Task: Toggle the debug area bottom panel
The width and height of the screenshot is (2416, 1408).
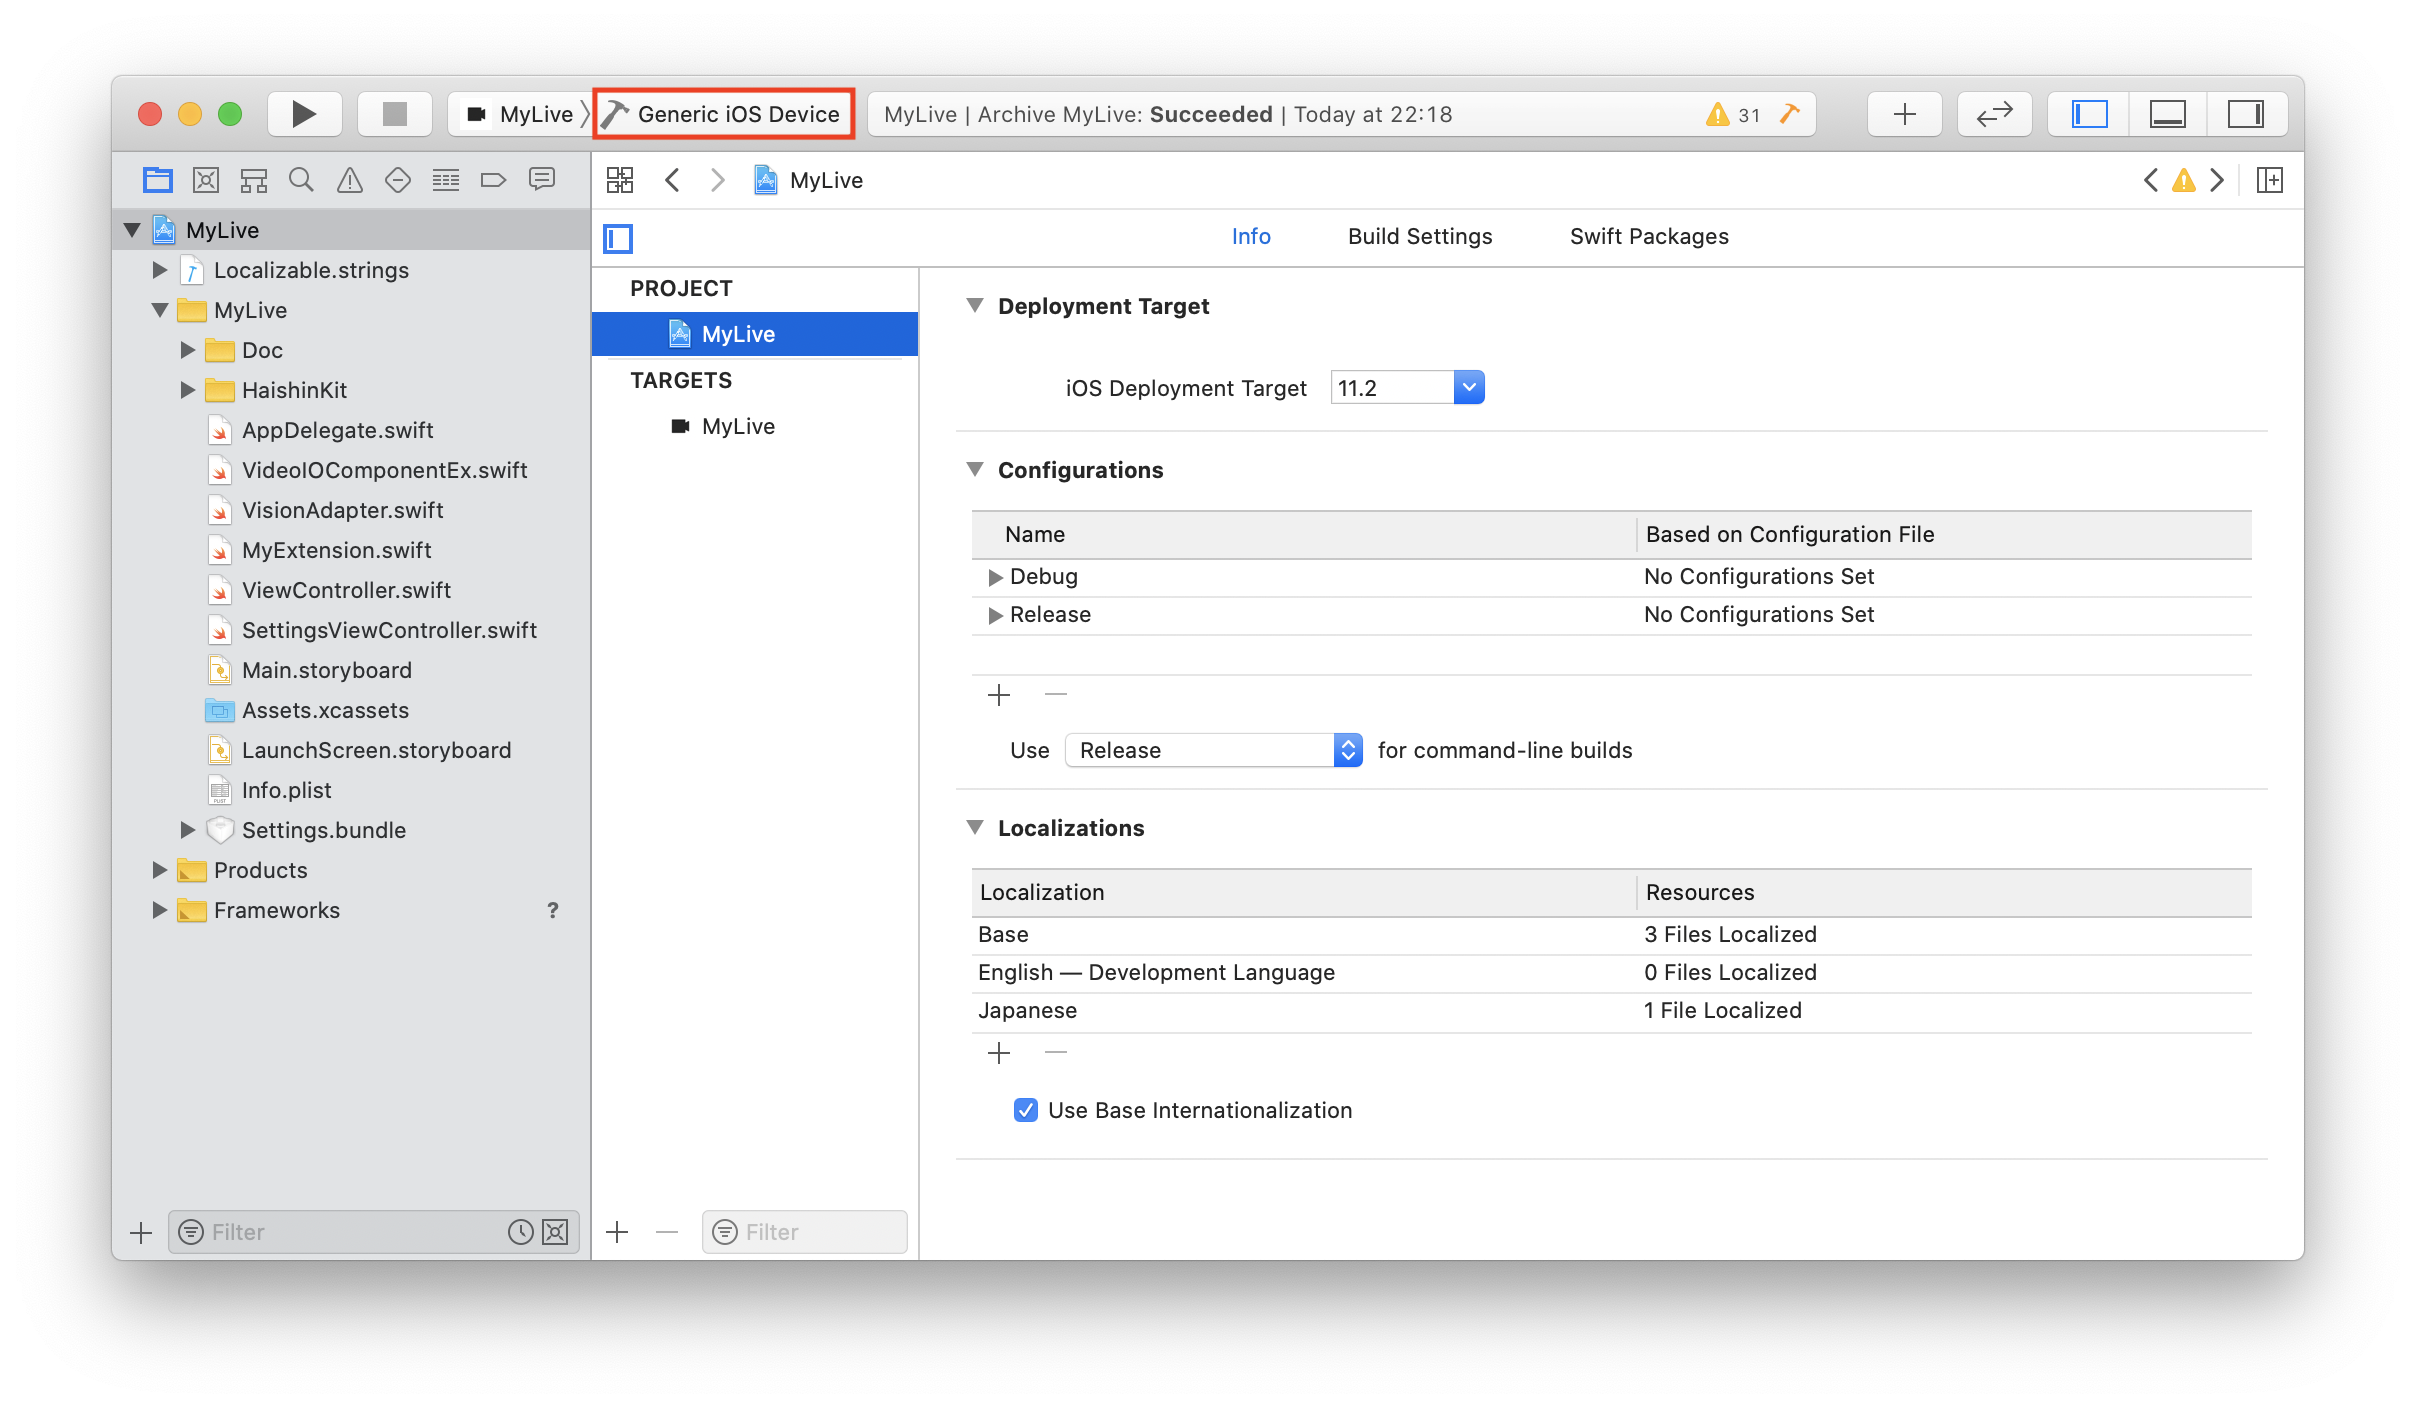Action: [x=2167, y=114]
